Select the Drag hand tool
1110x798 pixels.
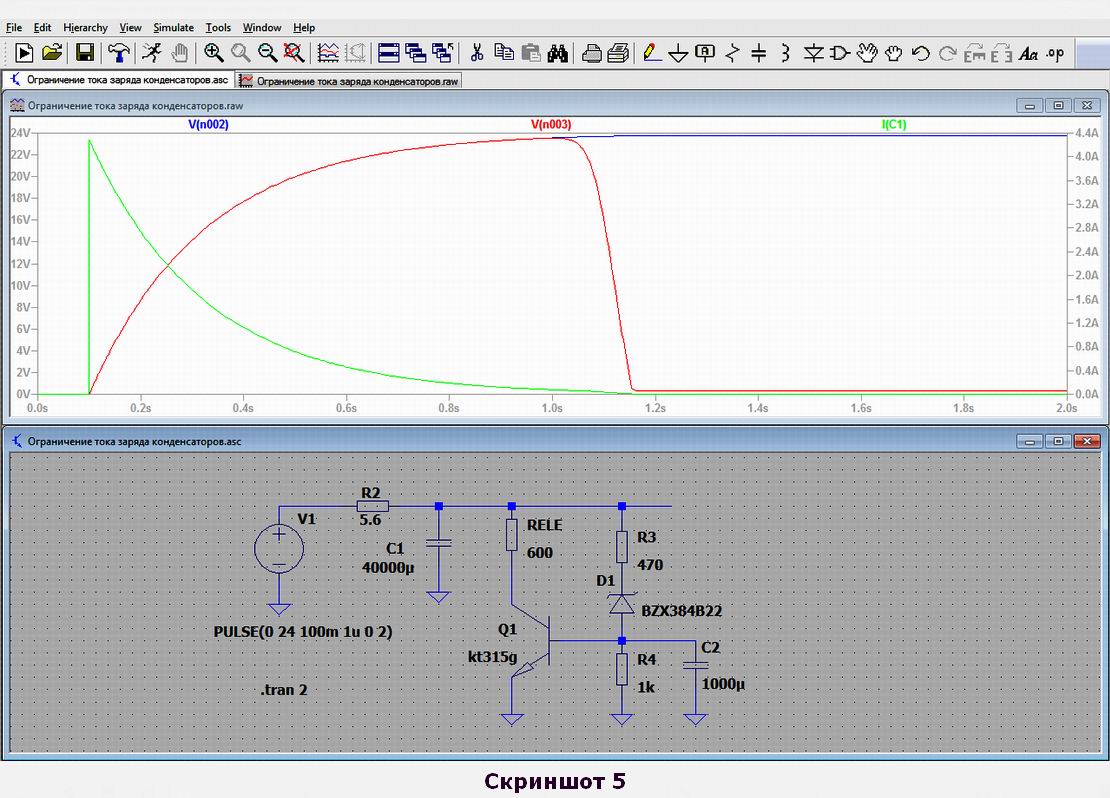893,52
